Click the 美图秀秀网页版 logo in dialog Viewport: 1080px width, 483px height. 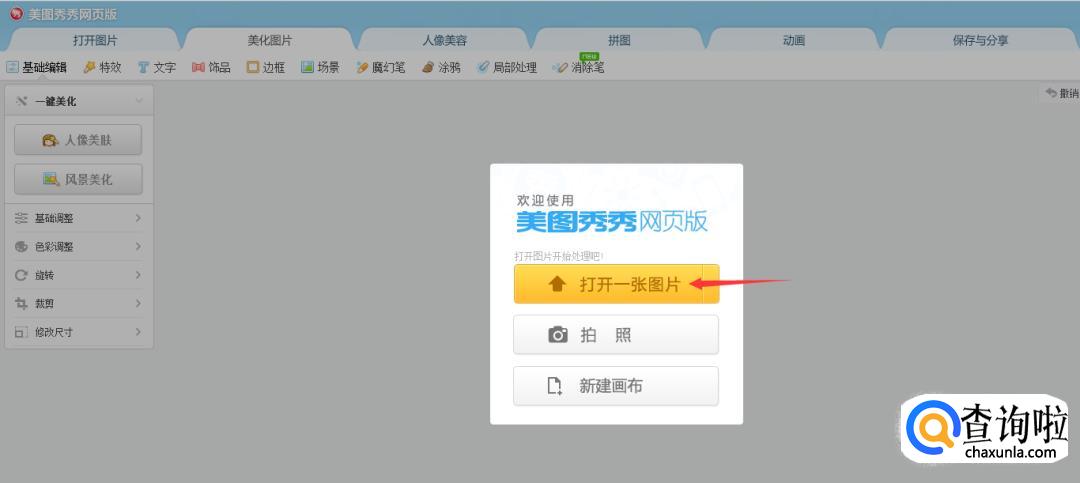(x=612, y=221)
